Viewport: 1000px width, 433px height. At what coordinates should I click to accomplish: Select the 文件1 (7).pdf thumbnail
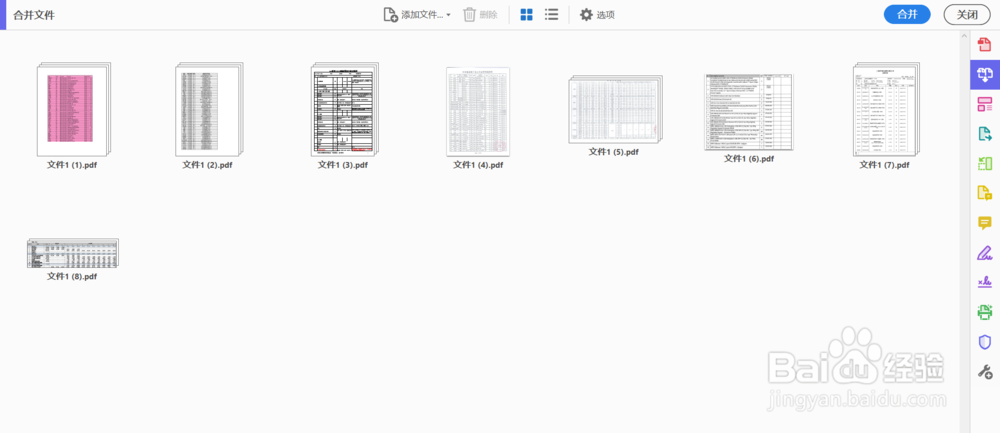(886, 109)
